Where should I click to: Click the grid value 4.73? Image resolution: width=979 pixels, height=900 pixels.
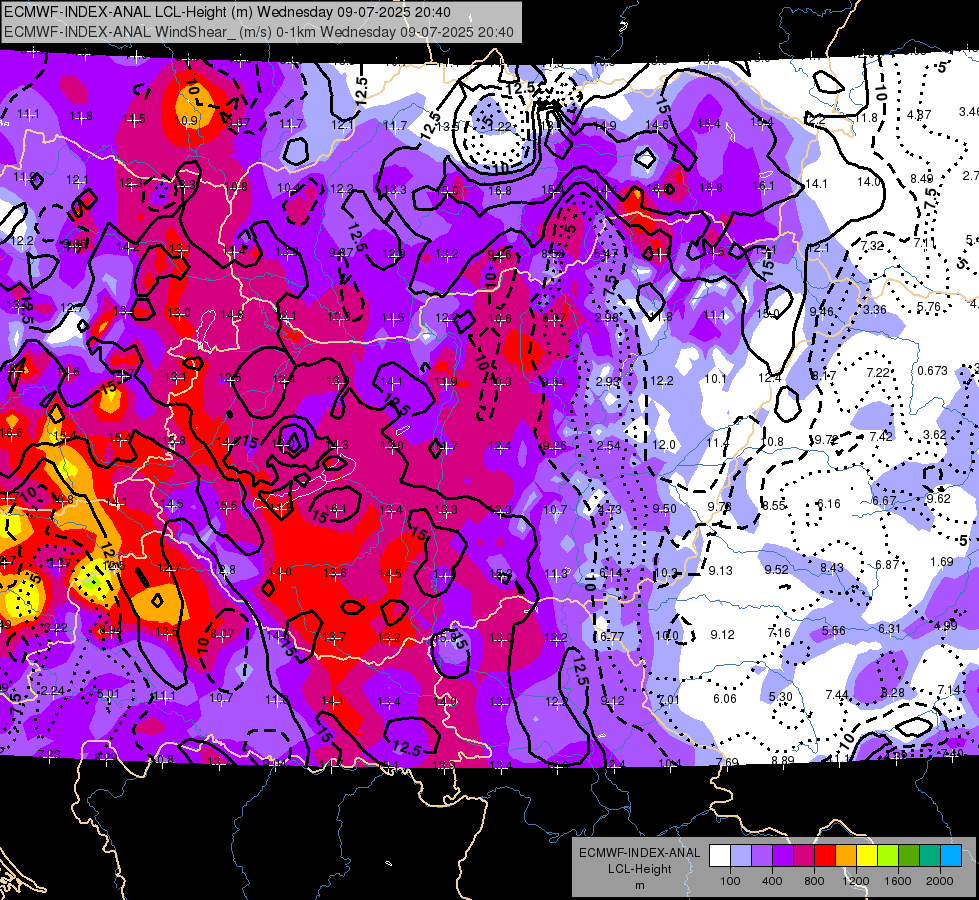pos(609,509)
